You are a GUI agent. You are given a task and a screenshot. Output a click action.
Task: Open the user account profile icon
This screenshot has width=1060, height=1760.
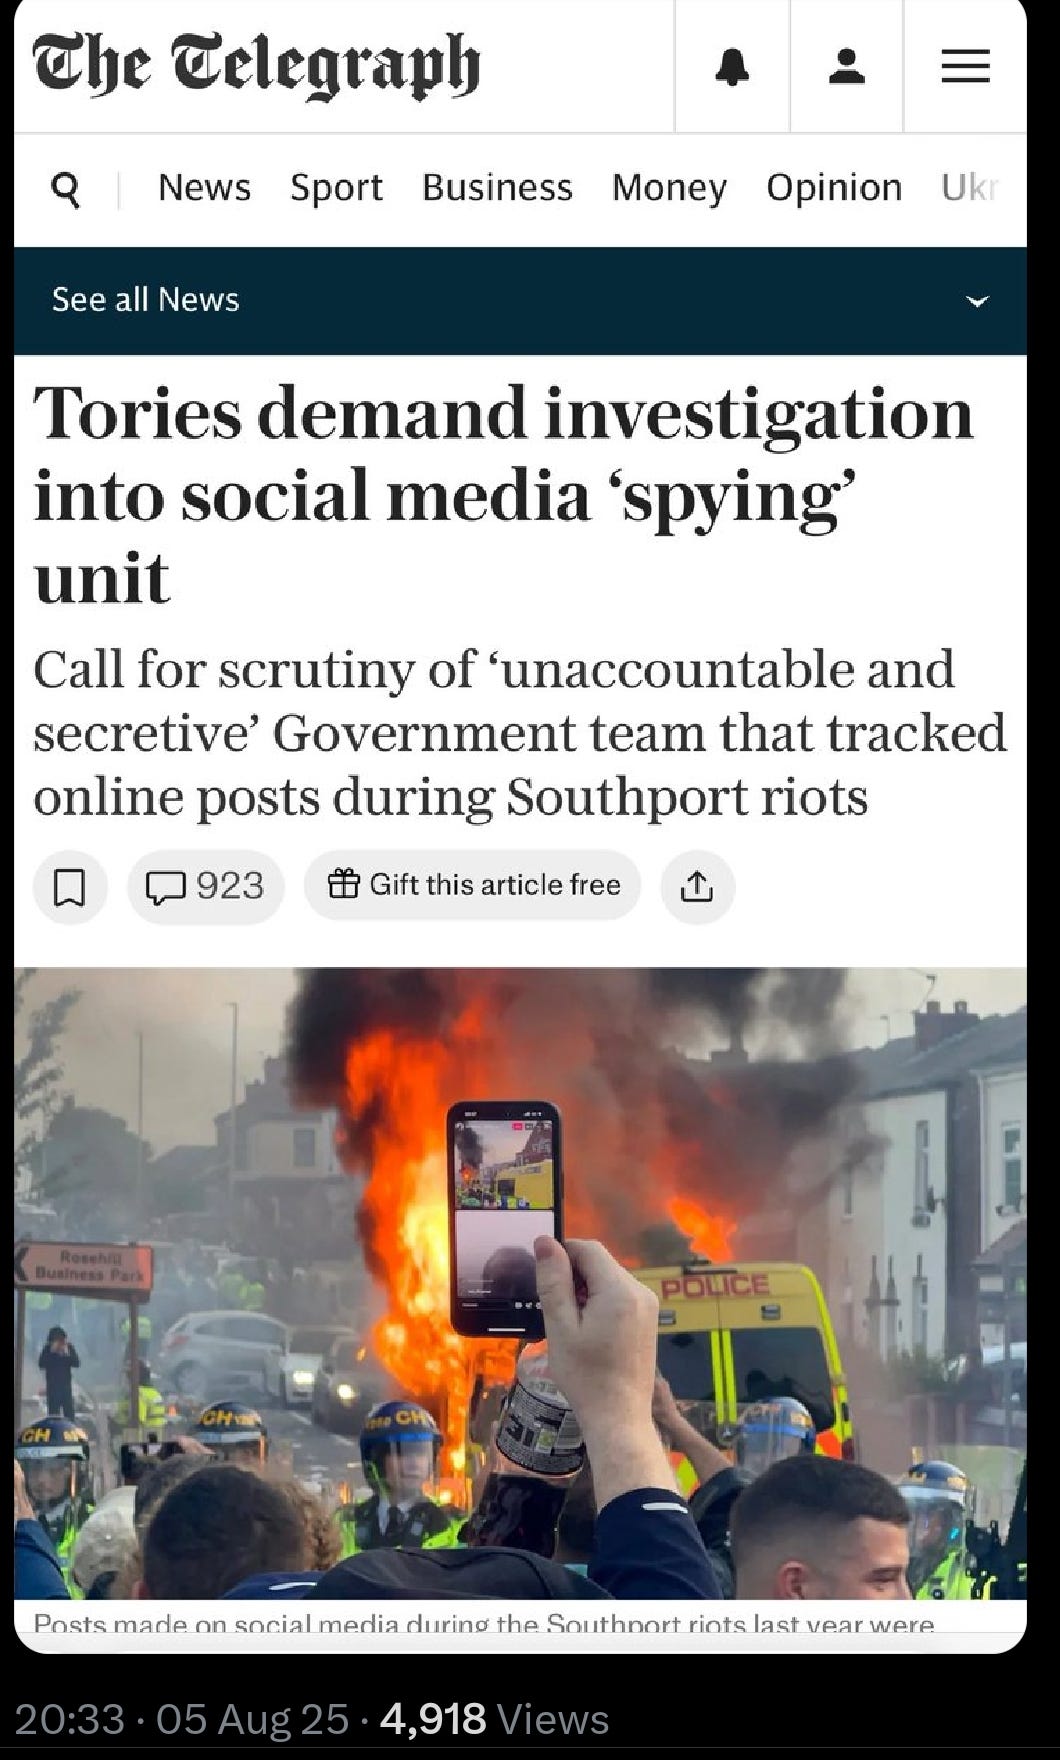click(846, 66)
